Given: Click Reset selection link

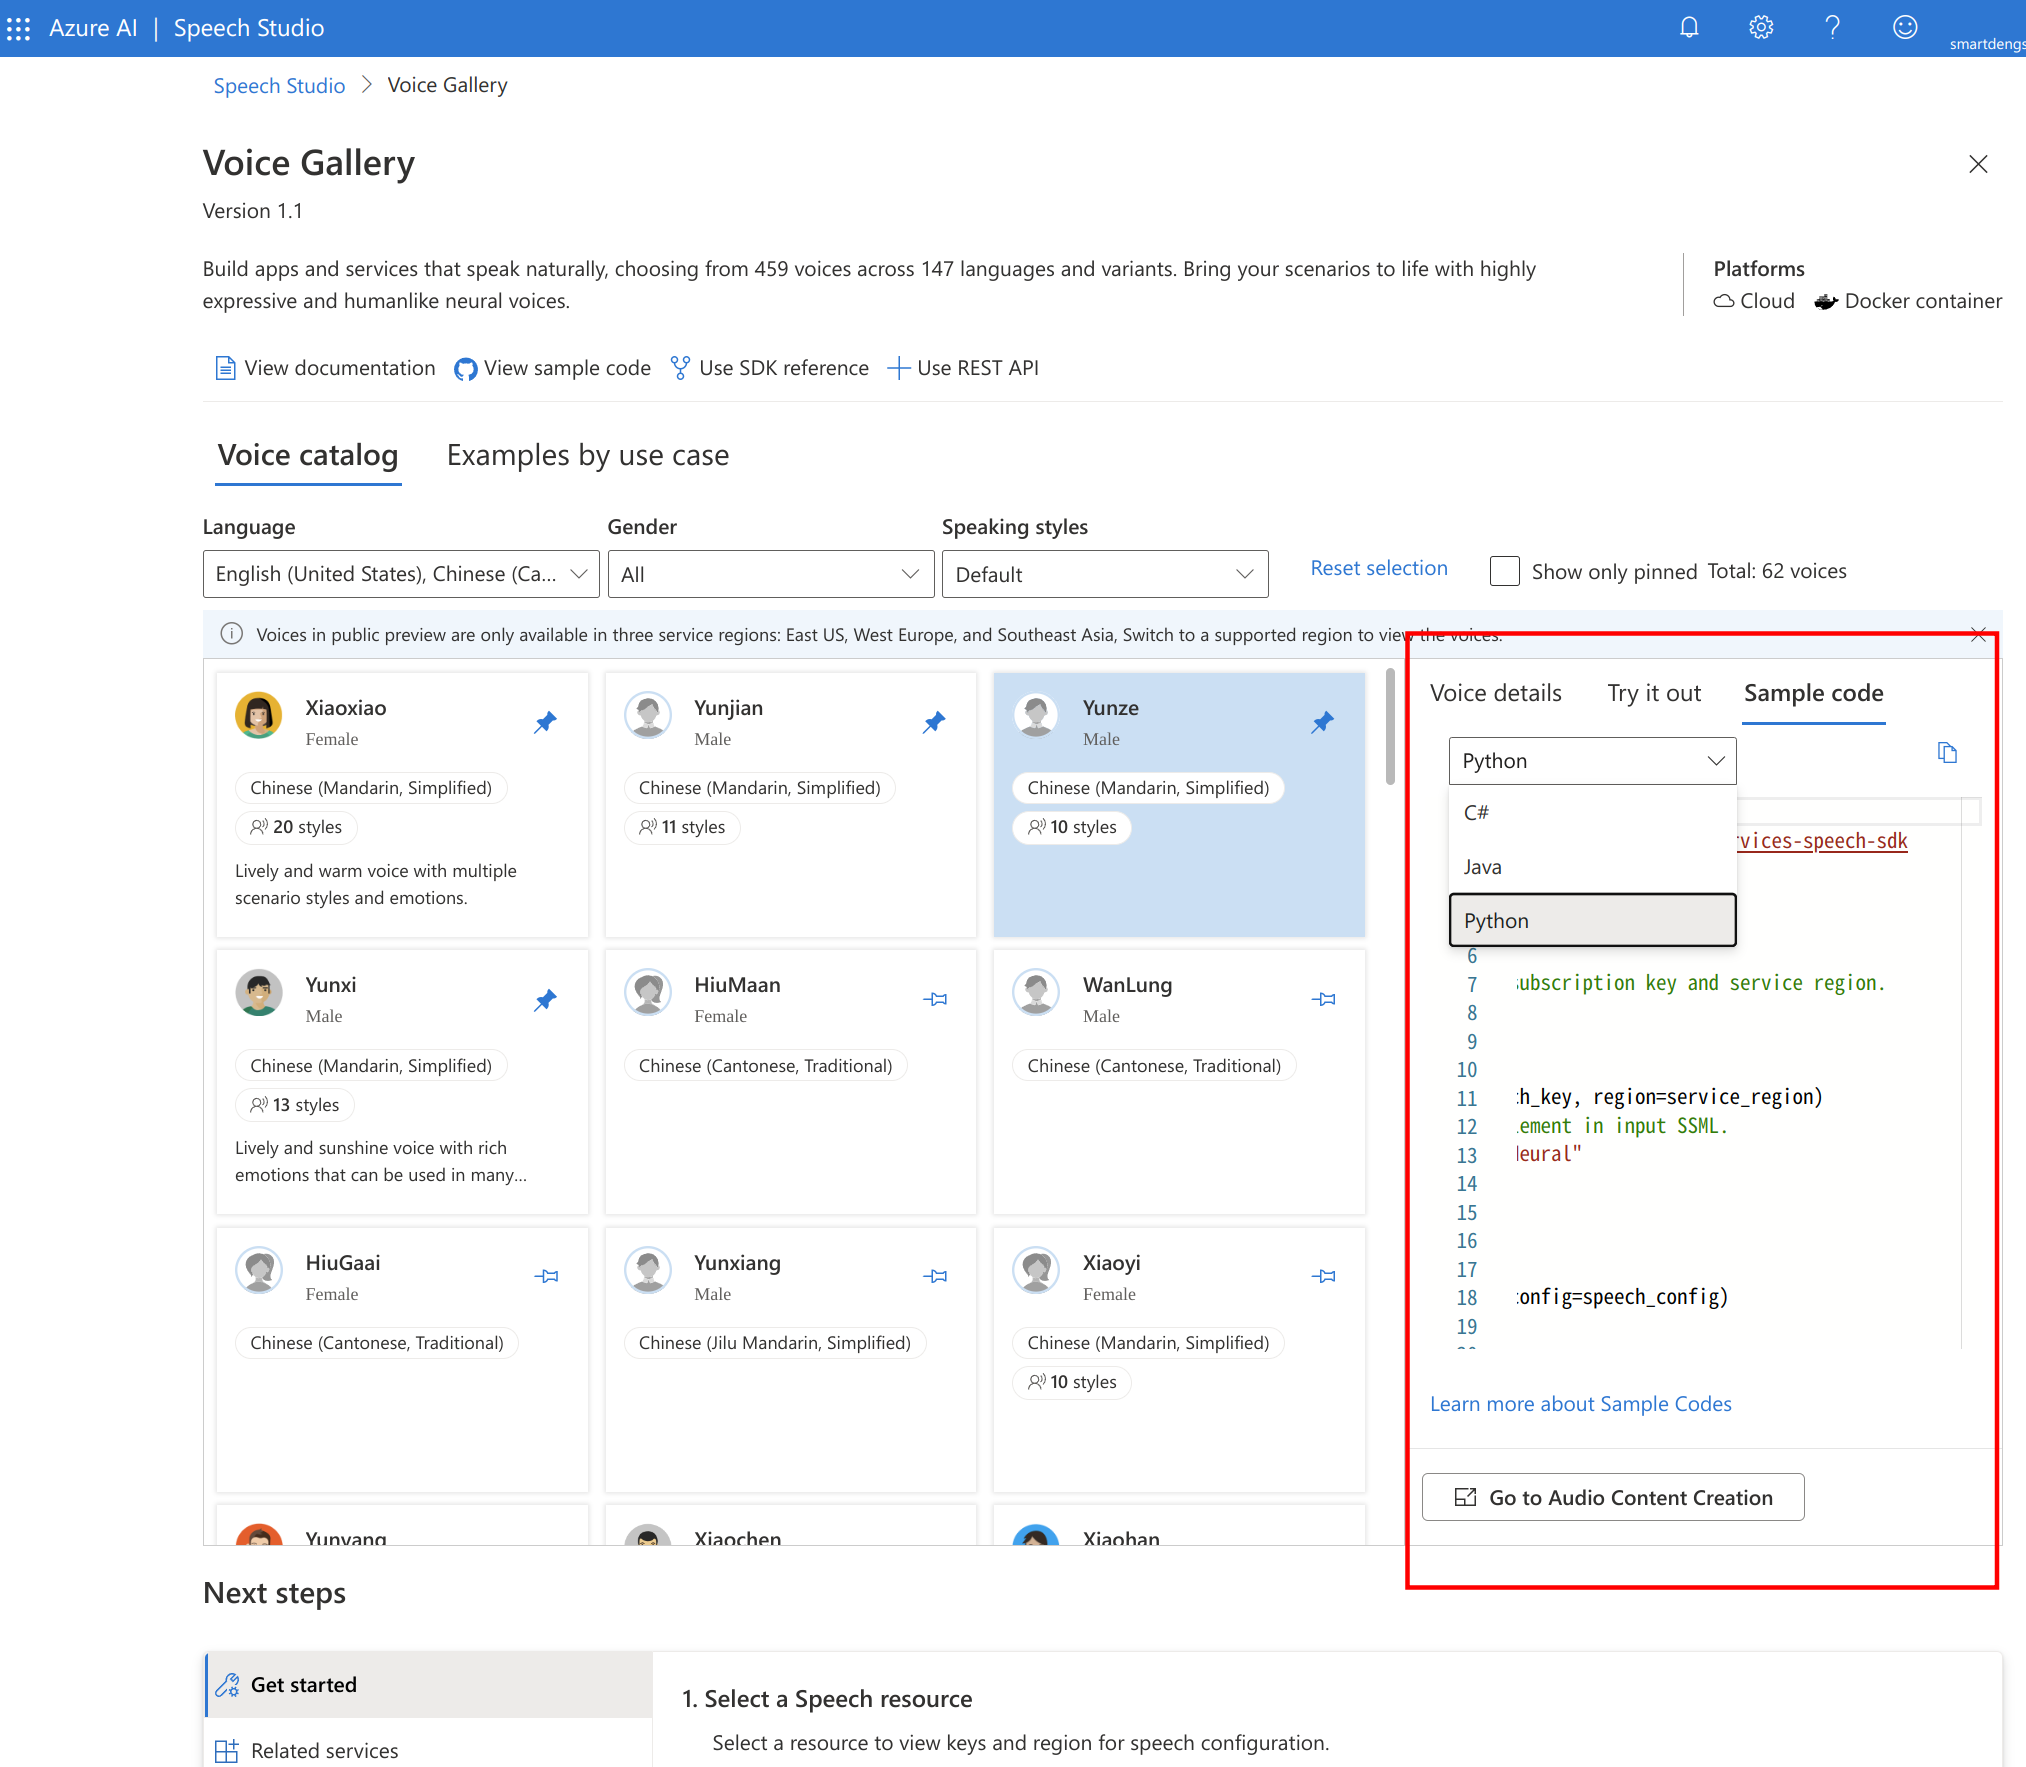Looking at the screenshot, I should click(x=1379, y=568).
